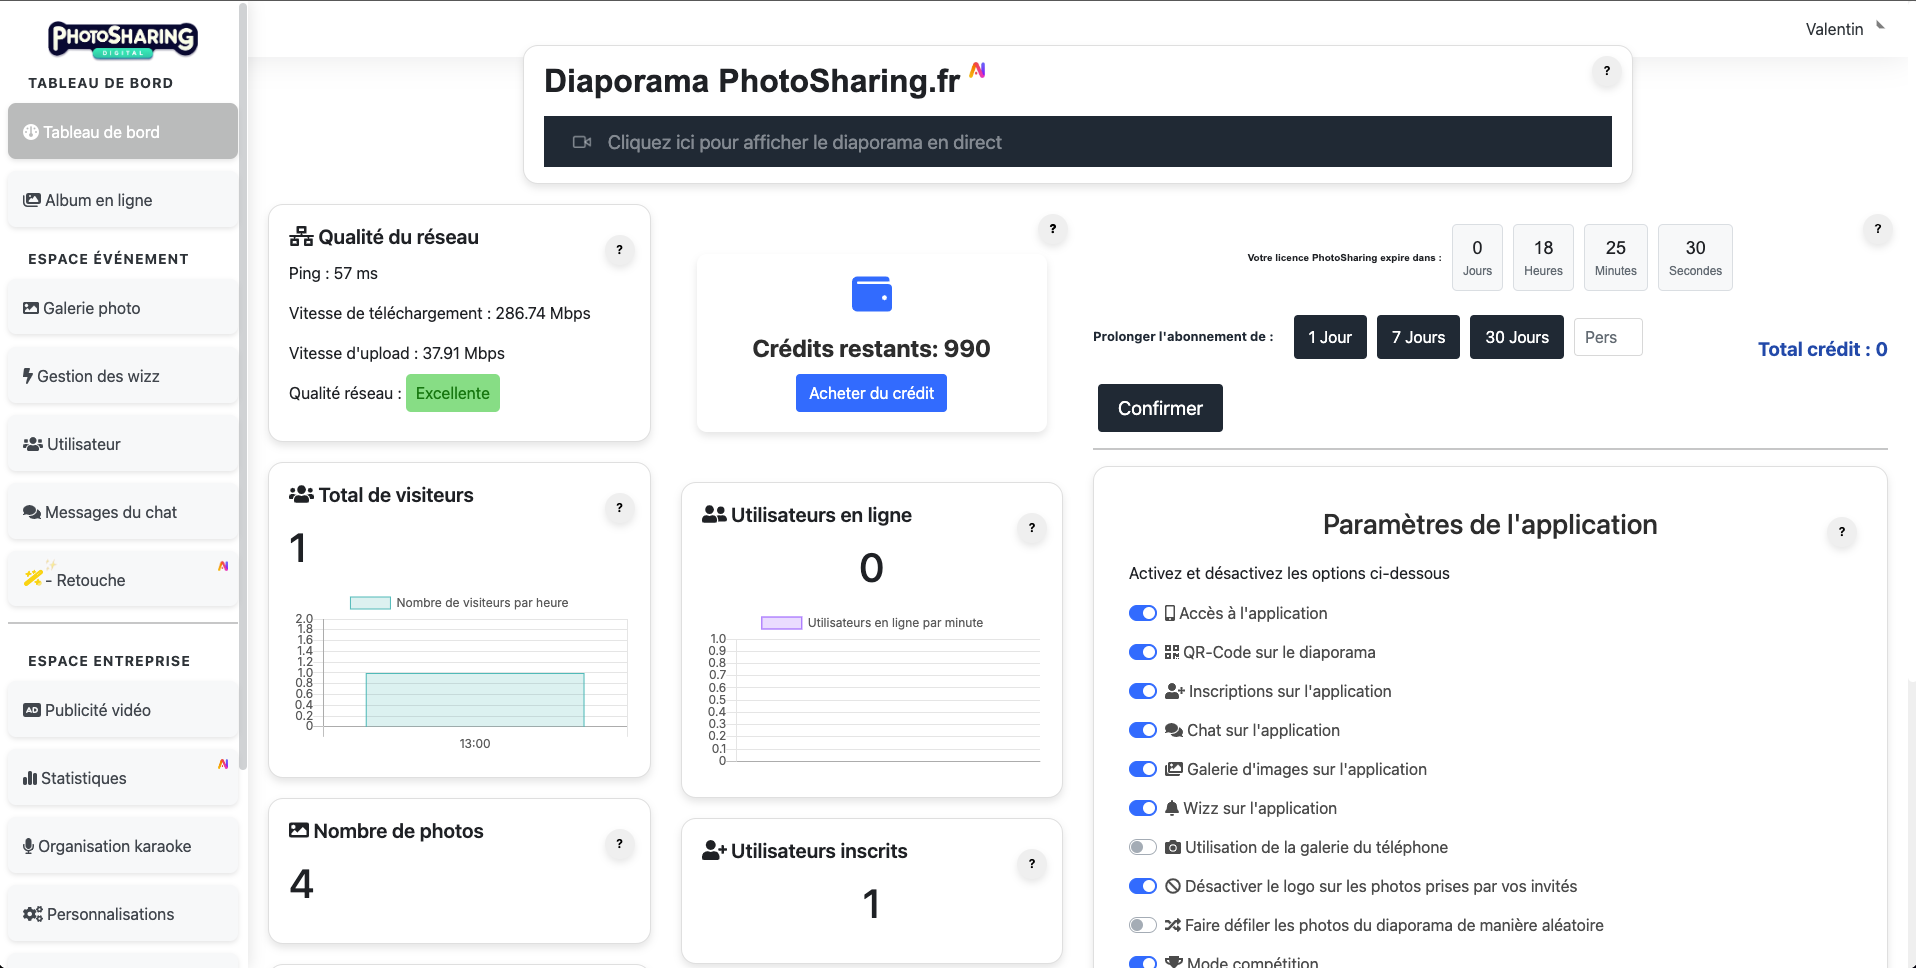Open help for Qualité du réseau card
1916x968 pixels.
[620, 250]
